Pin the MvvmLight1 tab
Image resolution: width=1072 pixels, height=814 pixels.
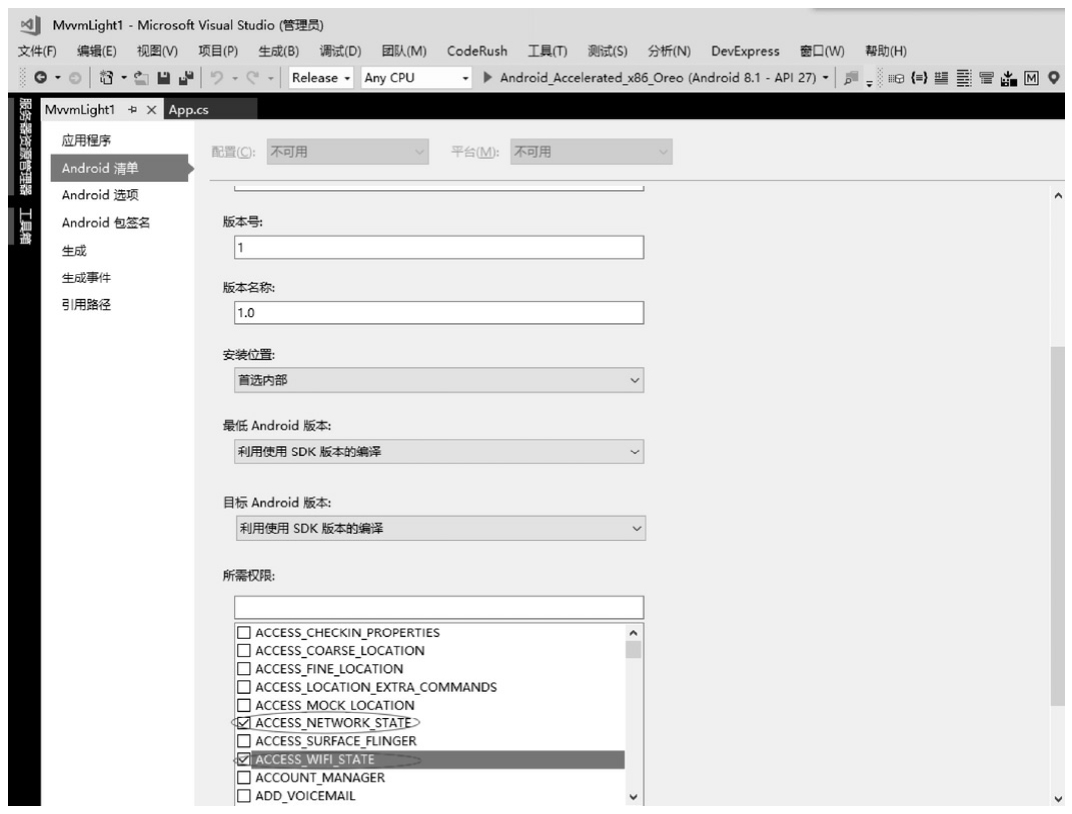133,109
